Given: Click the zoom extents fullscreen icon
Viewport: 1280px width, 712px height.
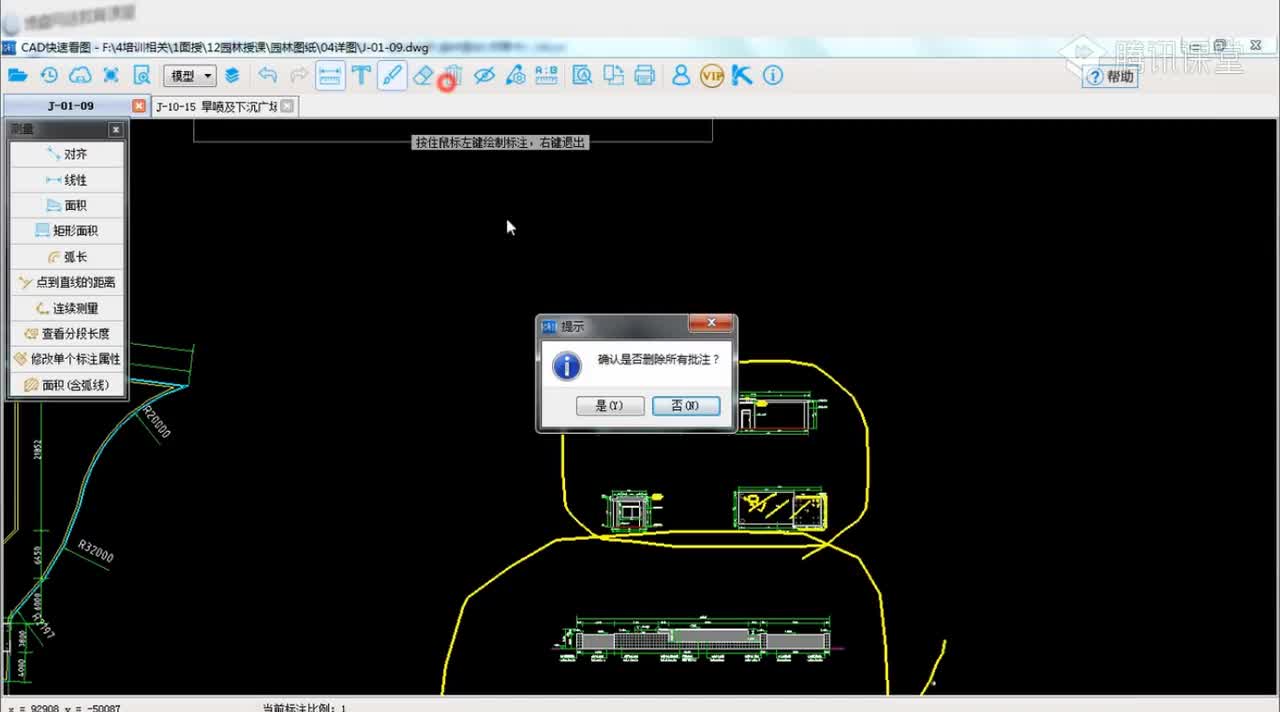Looking at the screenshot, I should coord(111,75).
